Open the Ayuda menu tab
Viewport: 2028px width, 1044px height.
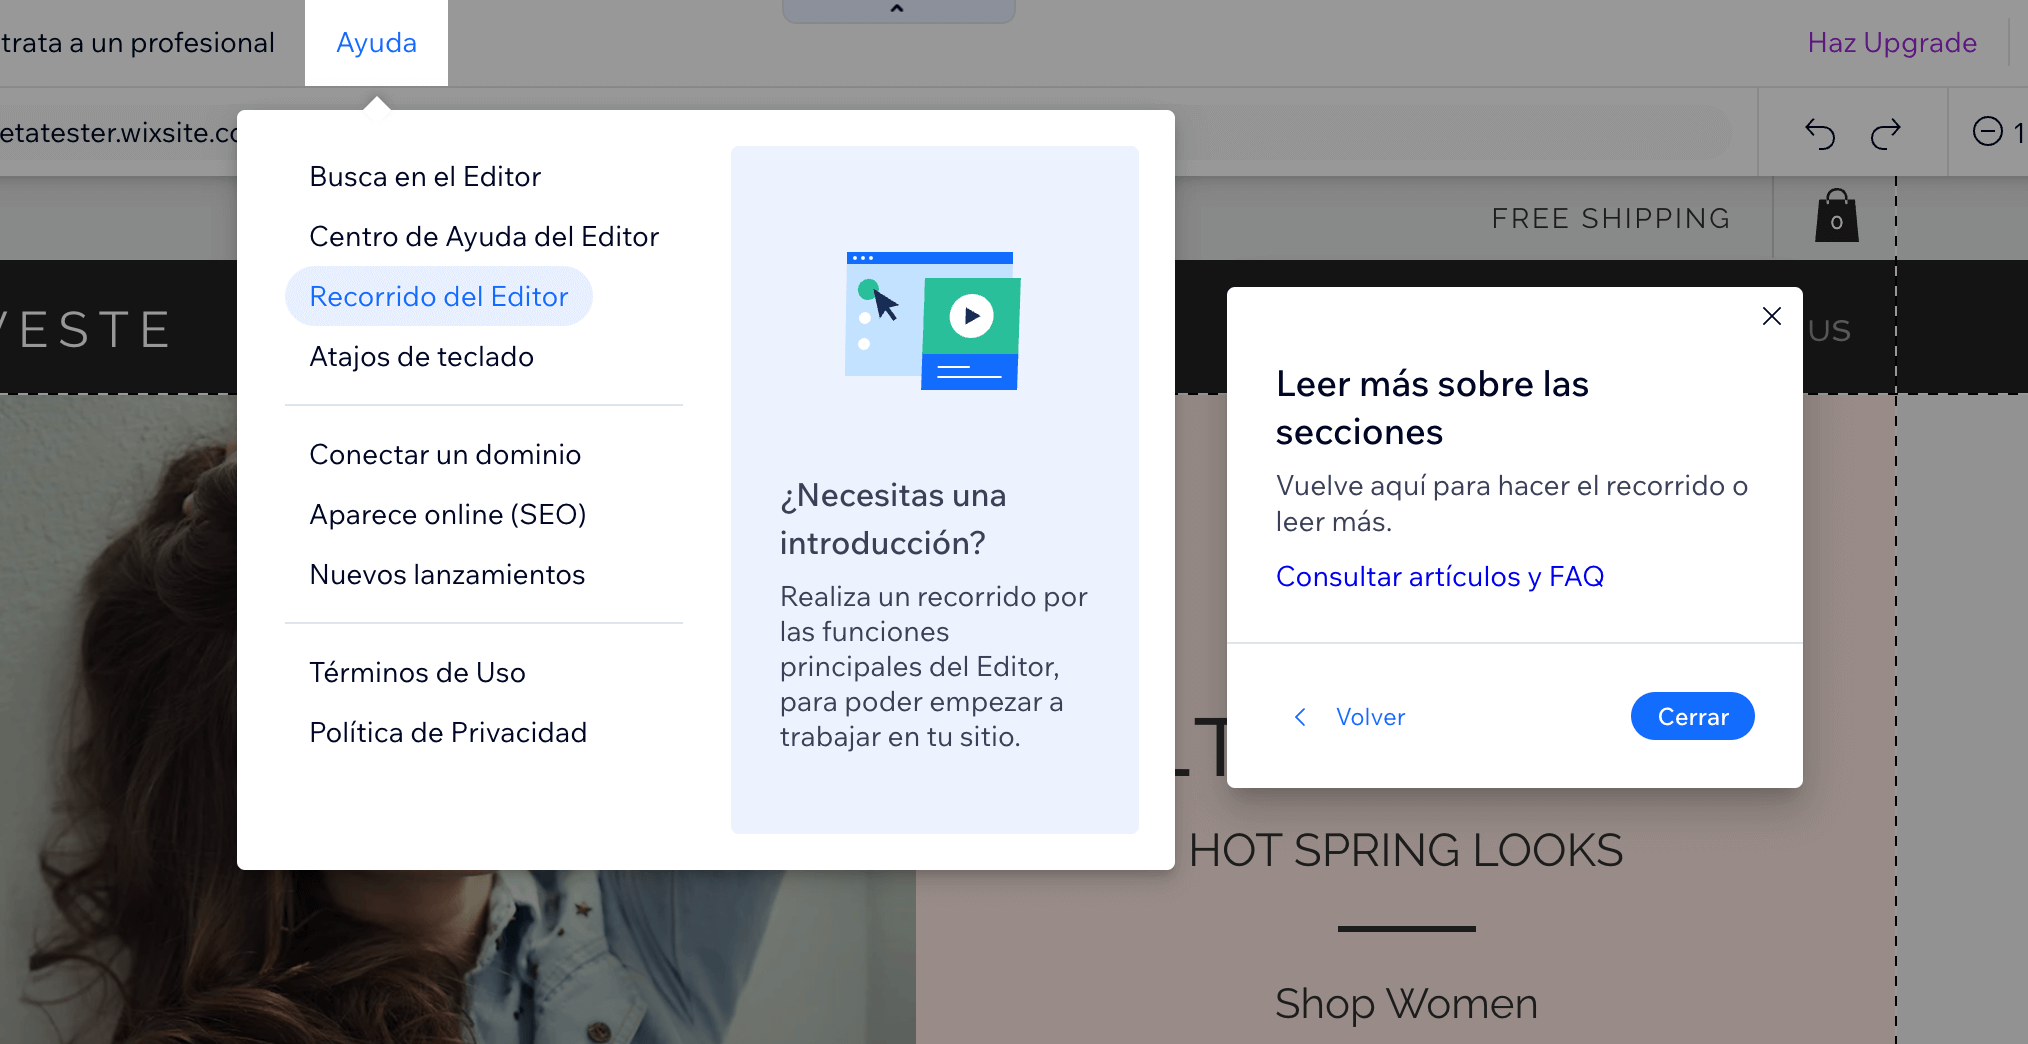376,43
